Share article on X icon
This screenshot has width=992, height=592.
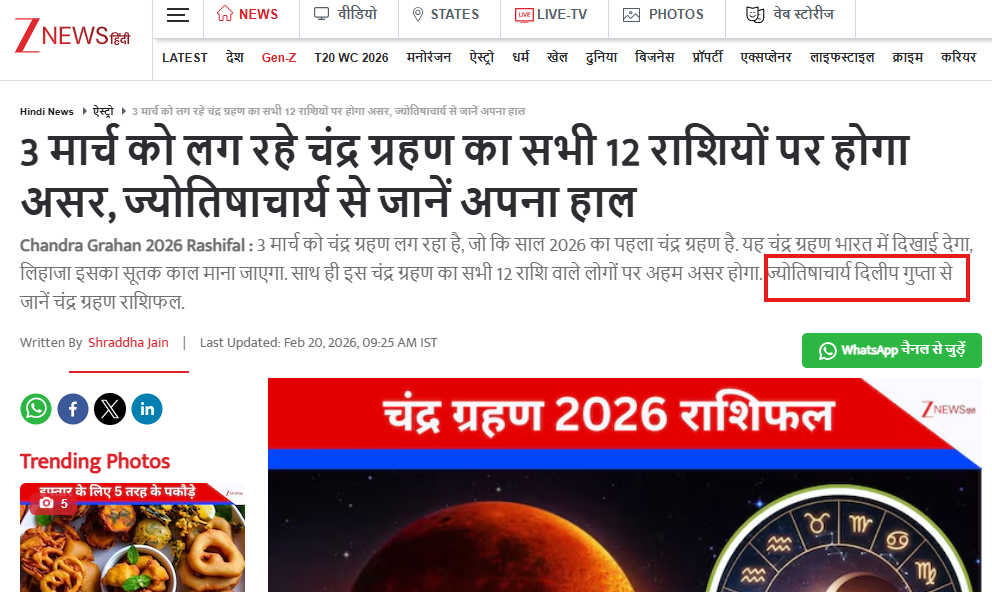click(x=110, y=409)
